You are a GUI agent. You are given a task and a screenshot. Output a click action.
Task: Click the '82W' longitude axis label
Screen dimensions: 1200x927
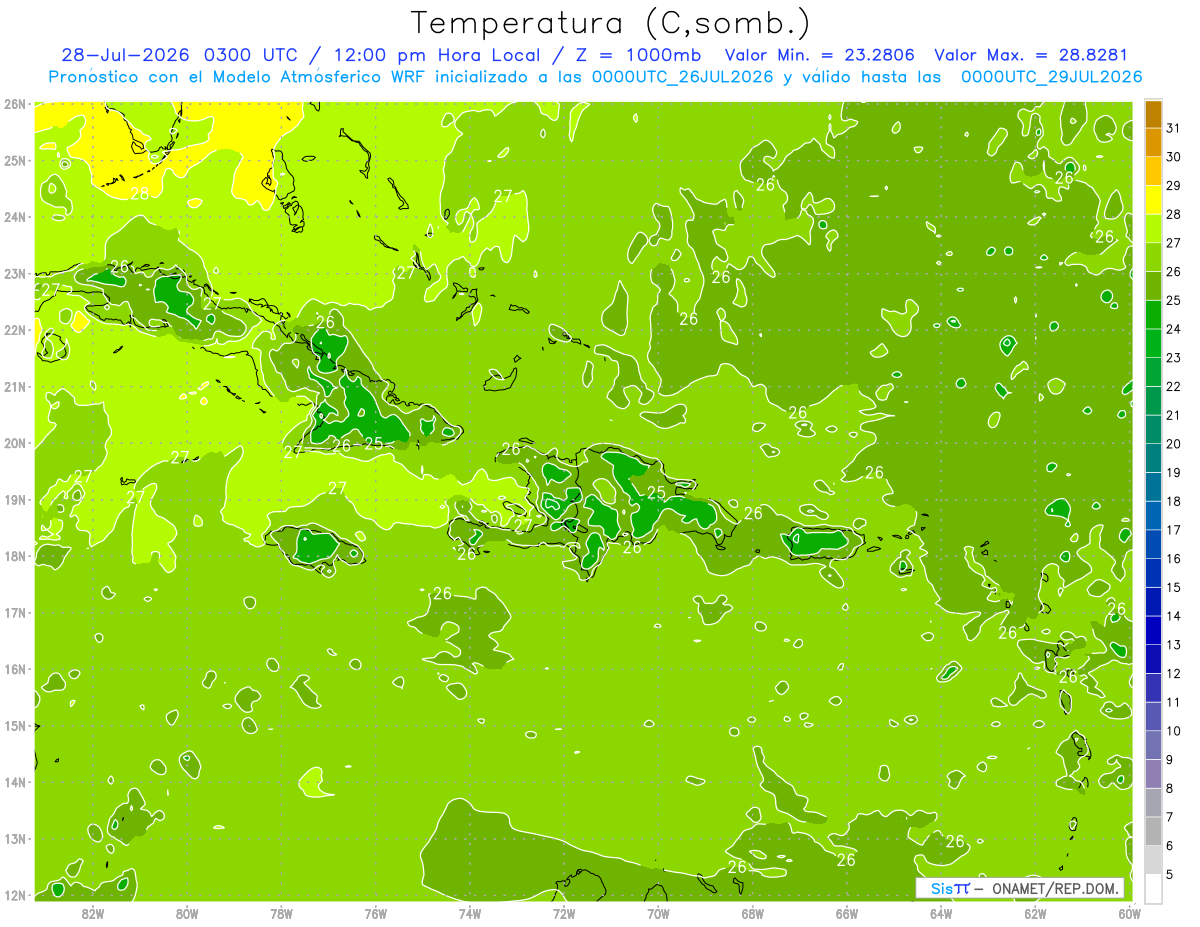click(93, 913)
